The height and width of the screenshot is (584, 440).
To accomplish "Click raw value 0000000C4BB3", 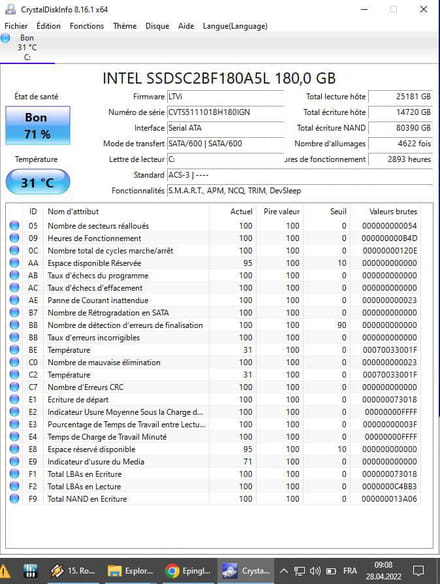I will (389, 486).
